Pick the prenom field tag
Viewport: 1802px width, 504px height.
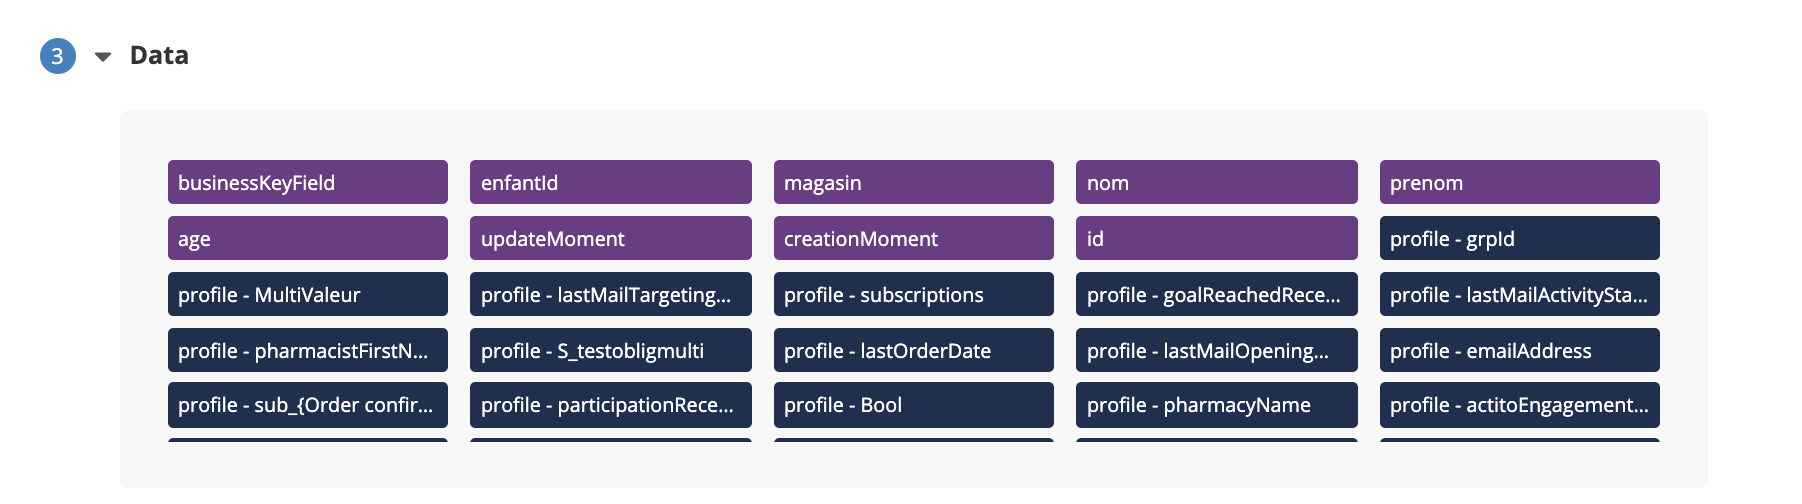click(1519, 183)
